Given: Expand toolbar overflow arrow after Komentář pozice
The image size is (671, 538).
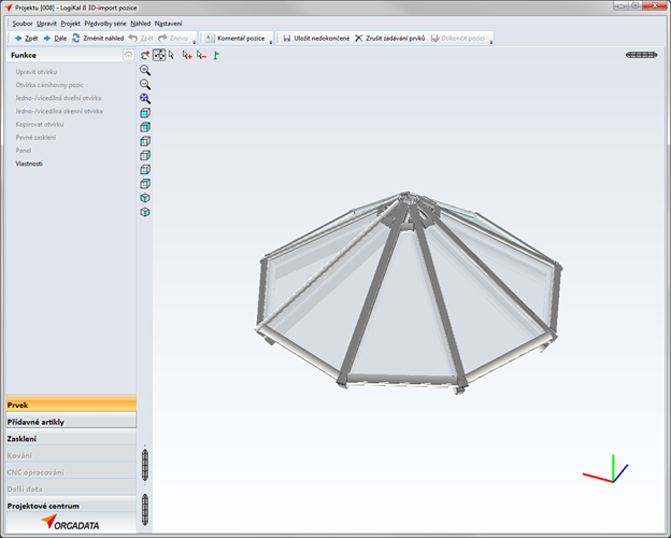Looking at the screenshot, I should pos(270,42).
